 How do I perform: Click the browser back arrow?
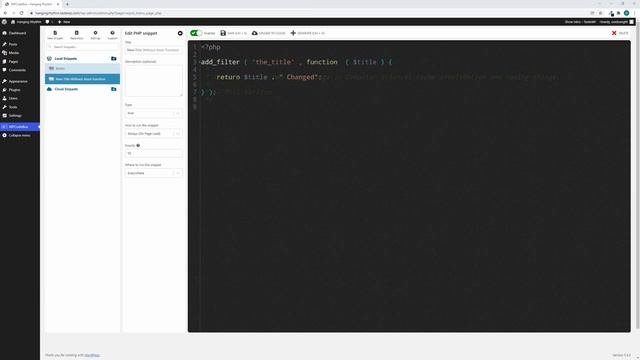click(x=5, y=13)
